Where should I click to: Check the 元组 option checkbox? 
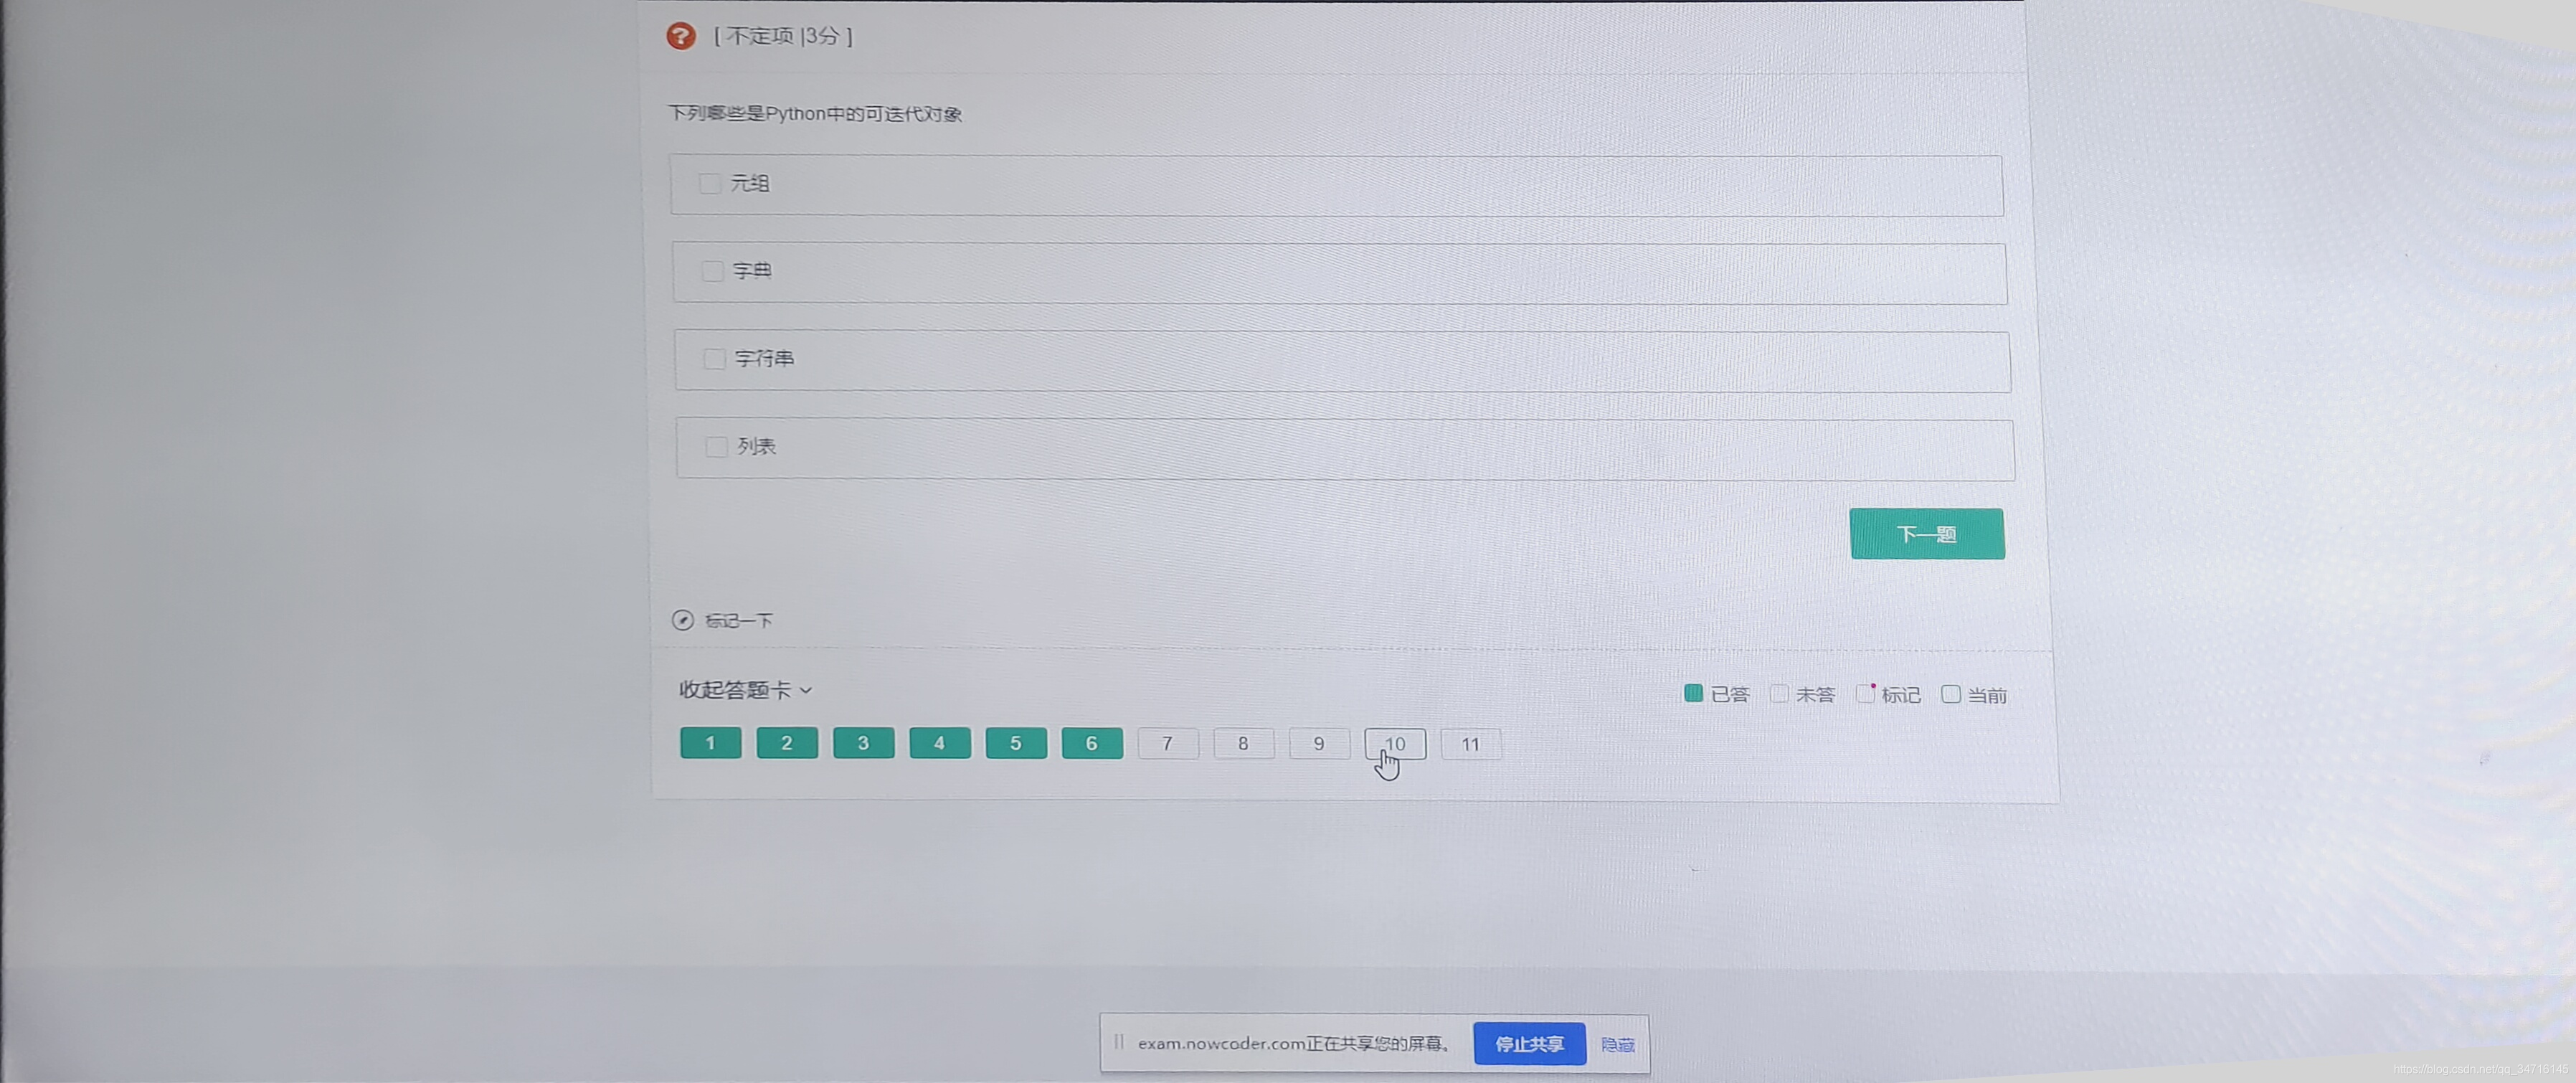[x=709, y=183]
